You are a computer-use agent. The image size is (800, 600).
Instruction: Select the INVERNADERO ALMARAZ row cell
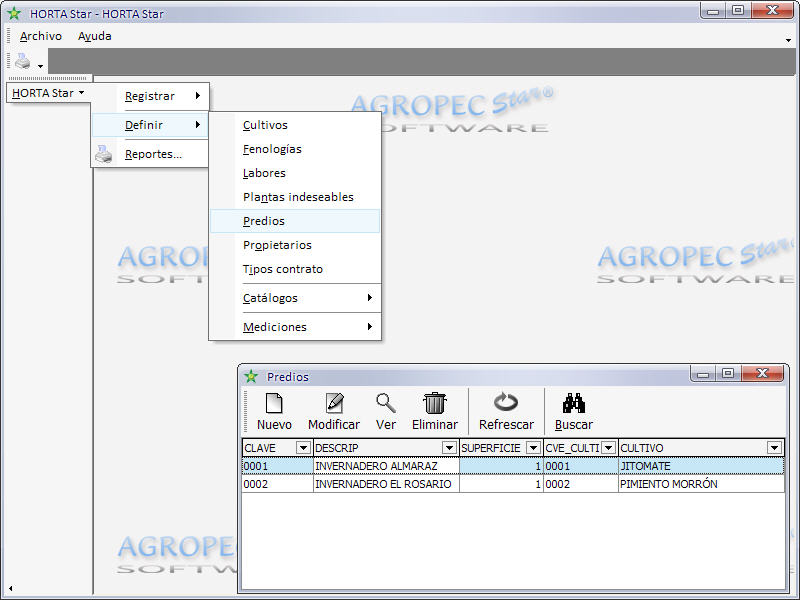(x=386, y=466)
